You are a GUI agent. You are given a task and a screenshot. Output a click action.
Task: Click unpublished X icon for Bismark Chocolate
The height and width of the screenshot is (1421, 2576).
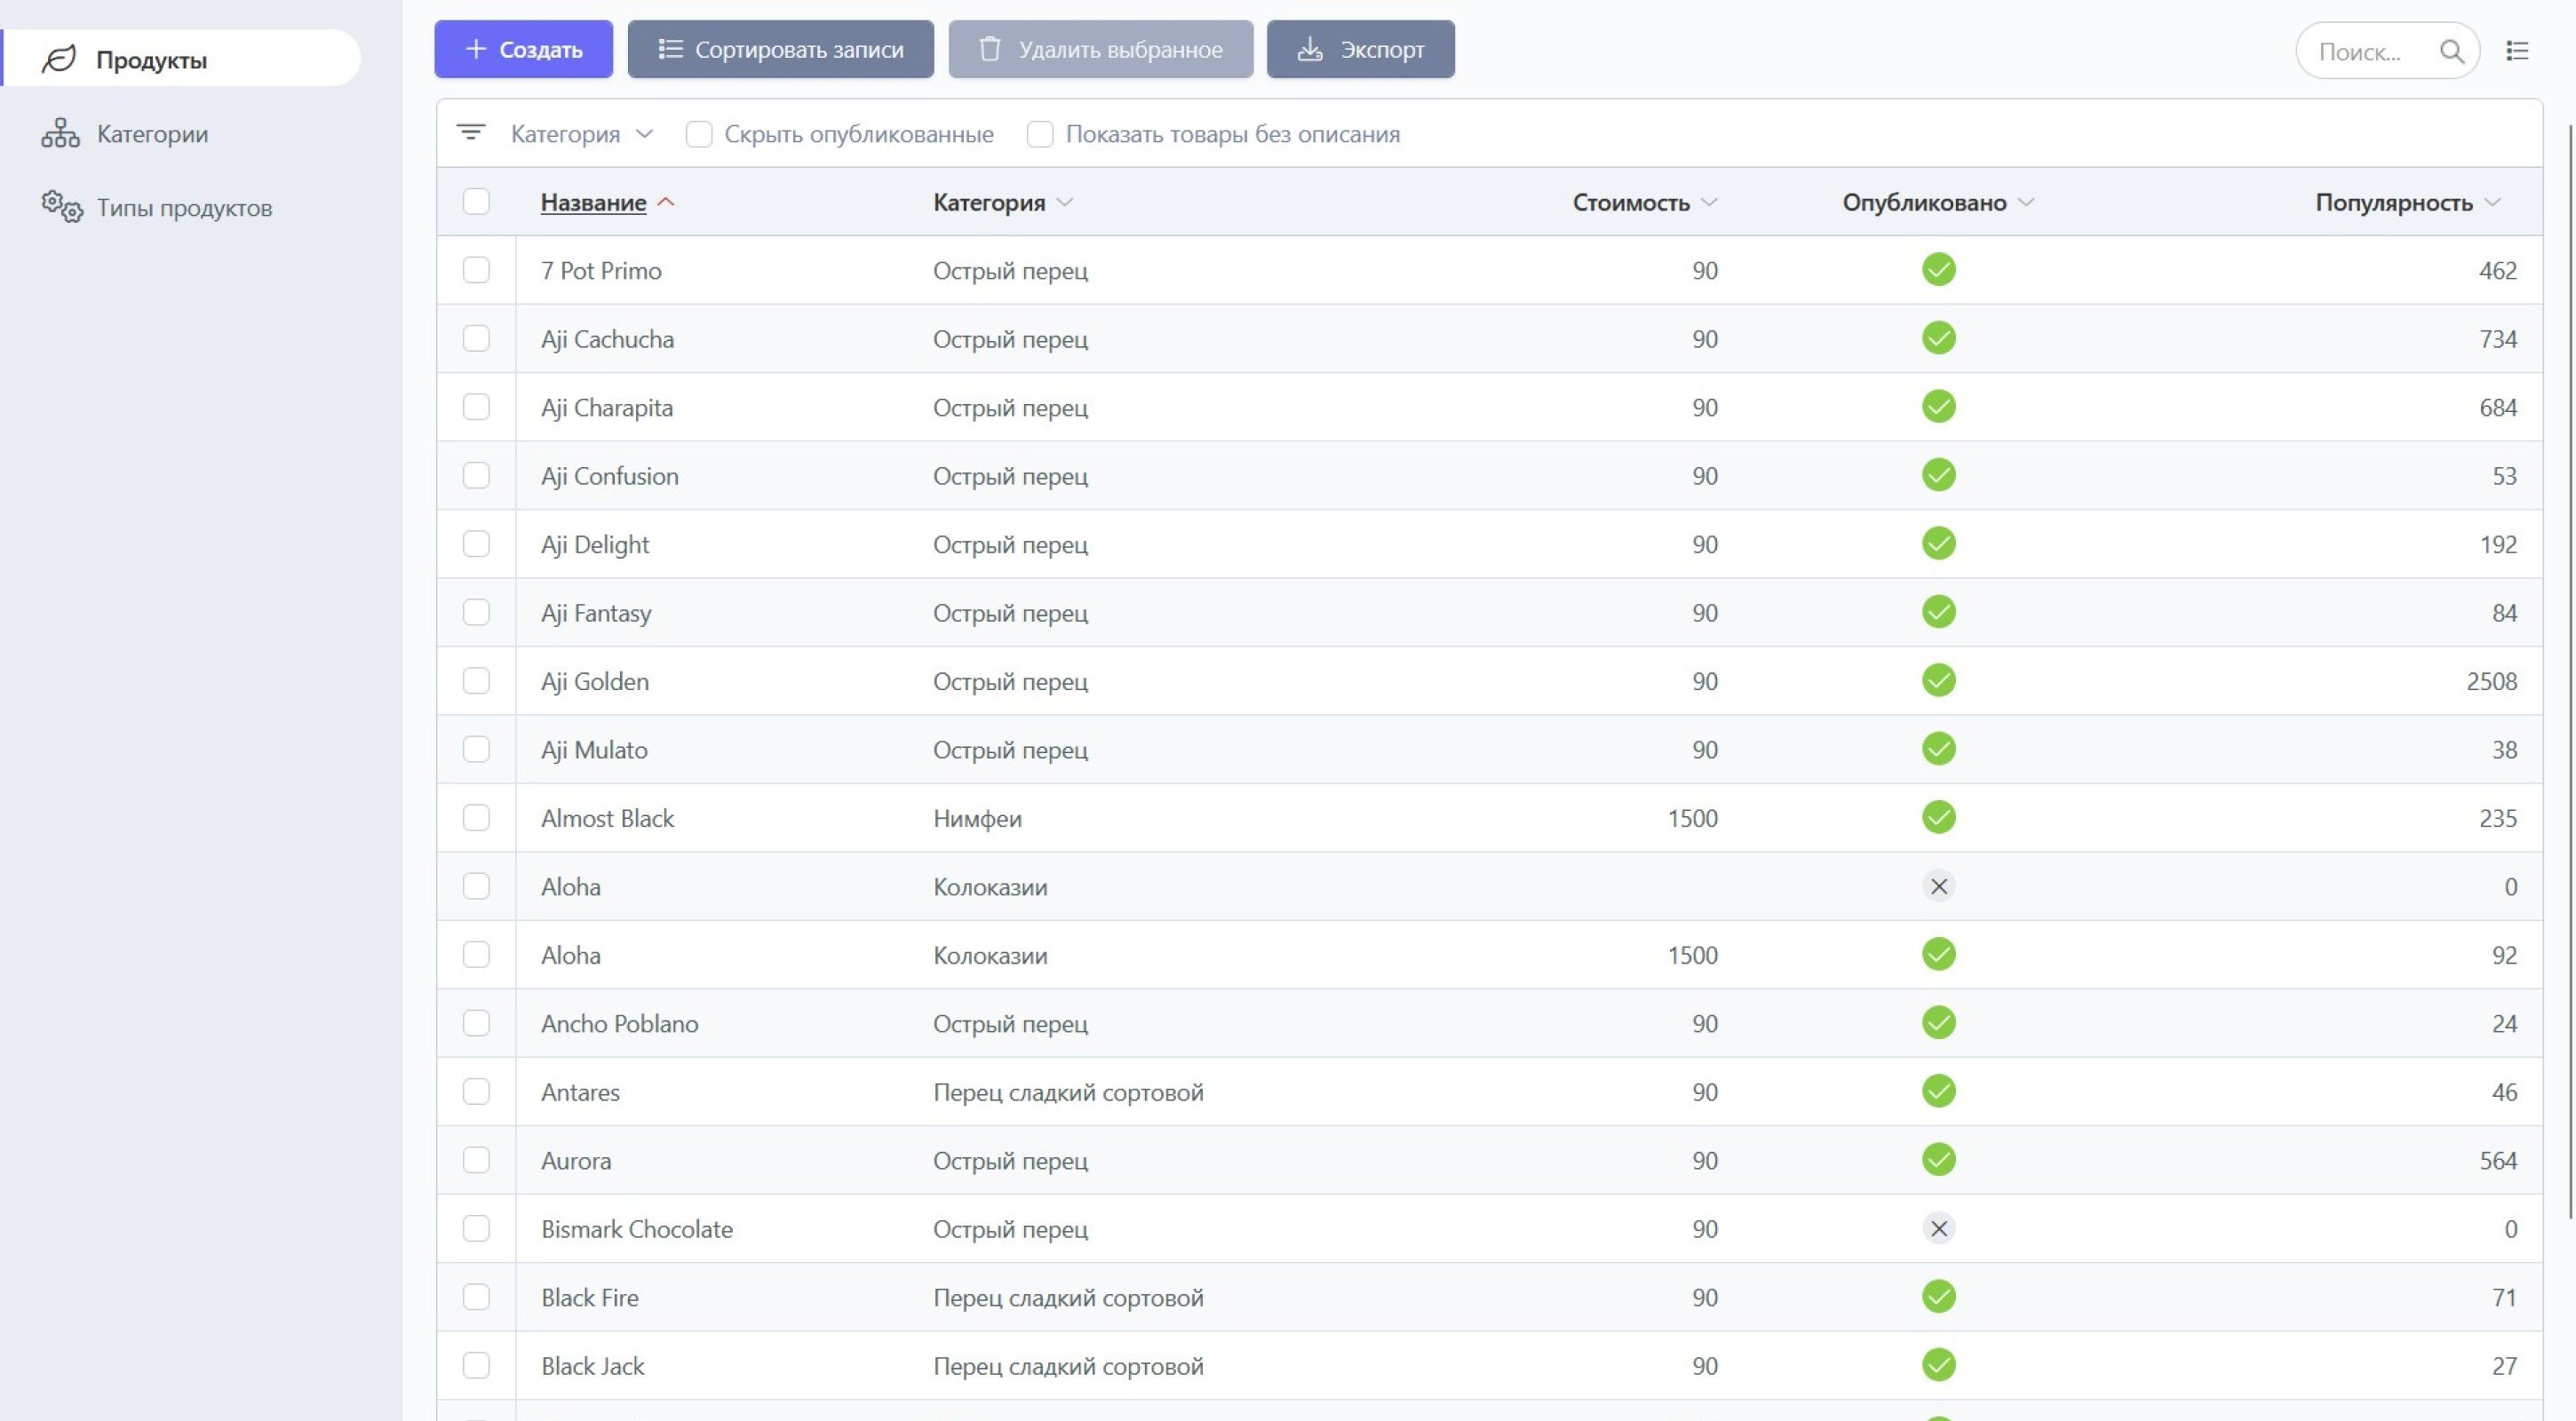[1938, 1228]
